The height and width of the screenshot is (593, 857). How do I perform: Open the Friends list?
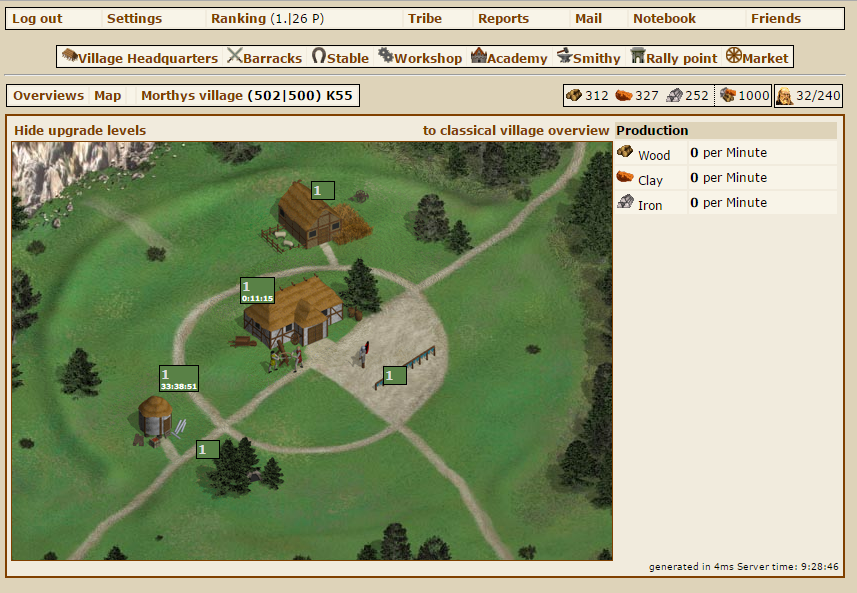click(776, 19)
